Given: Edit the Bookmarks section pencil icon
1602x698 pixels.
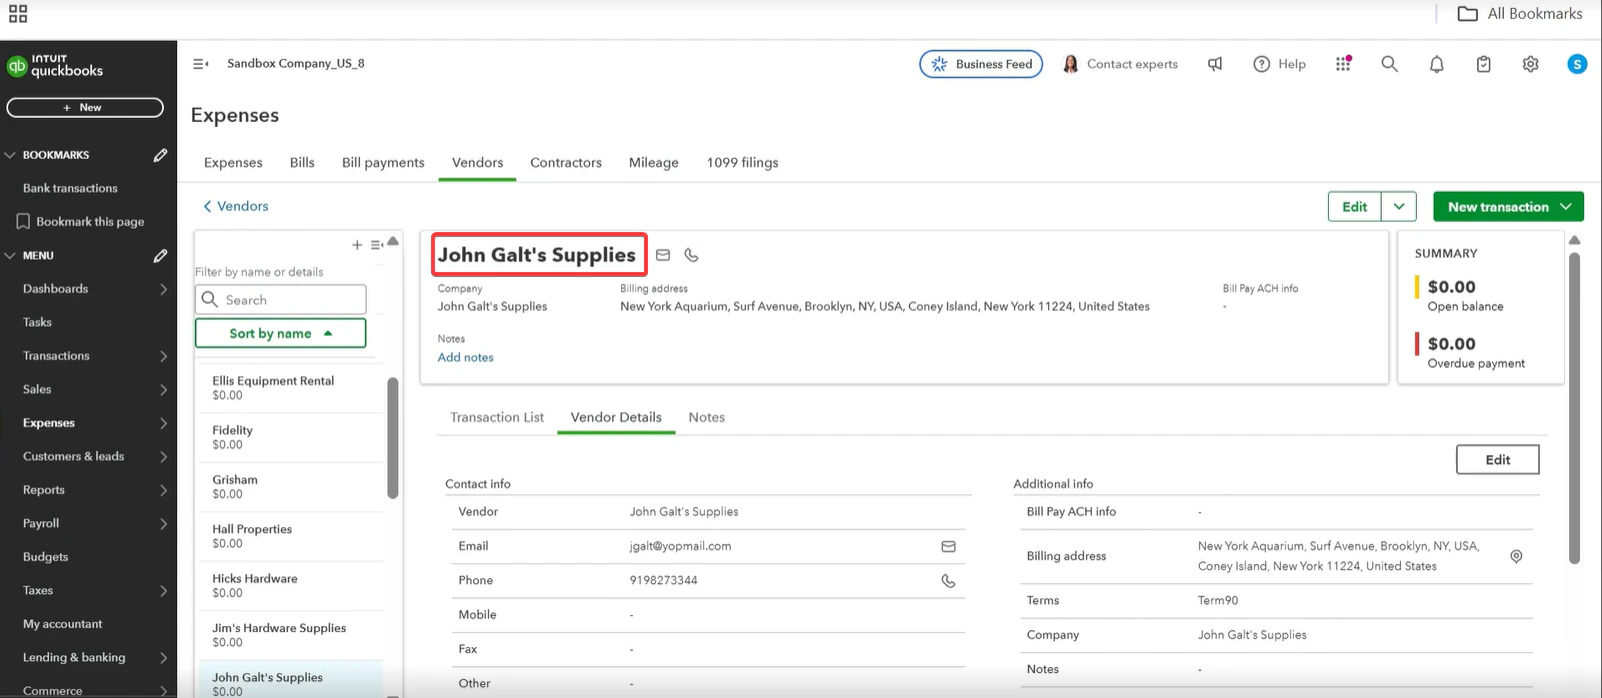Looking at the screenshot, I should [x=160, y=155].
